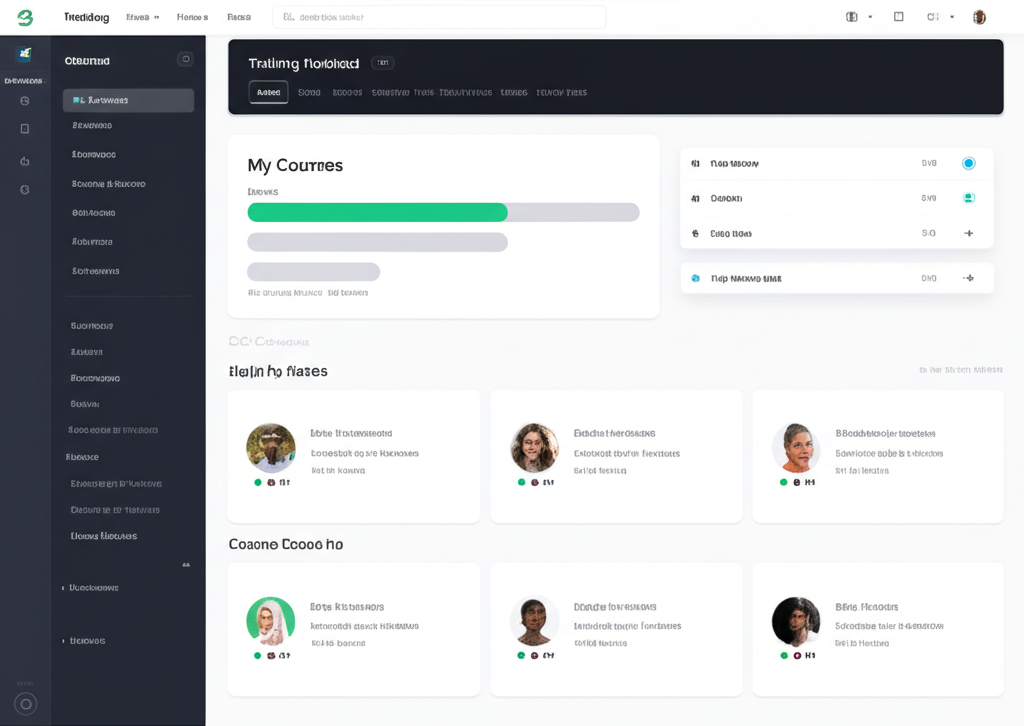1024x726 pixels.
Task: Collapse the sidebar using the double-chevron control
Action: [185, 564]
